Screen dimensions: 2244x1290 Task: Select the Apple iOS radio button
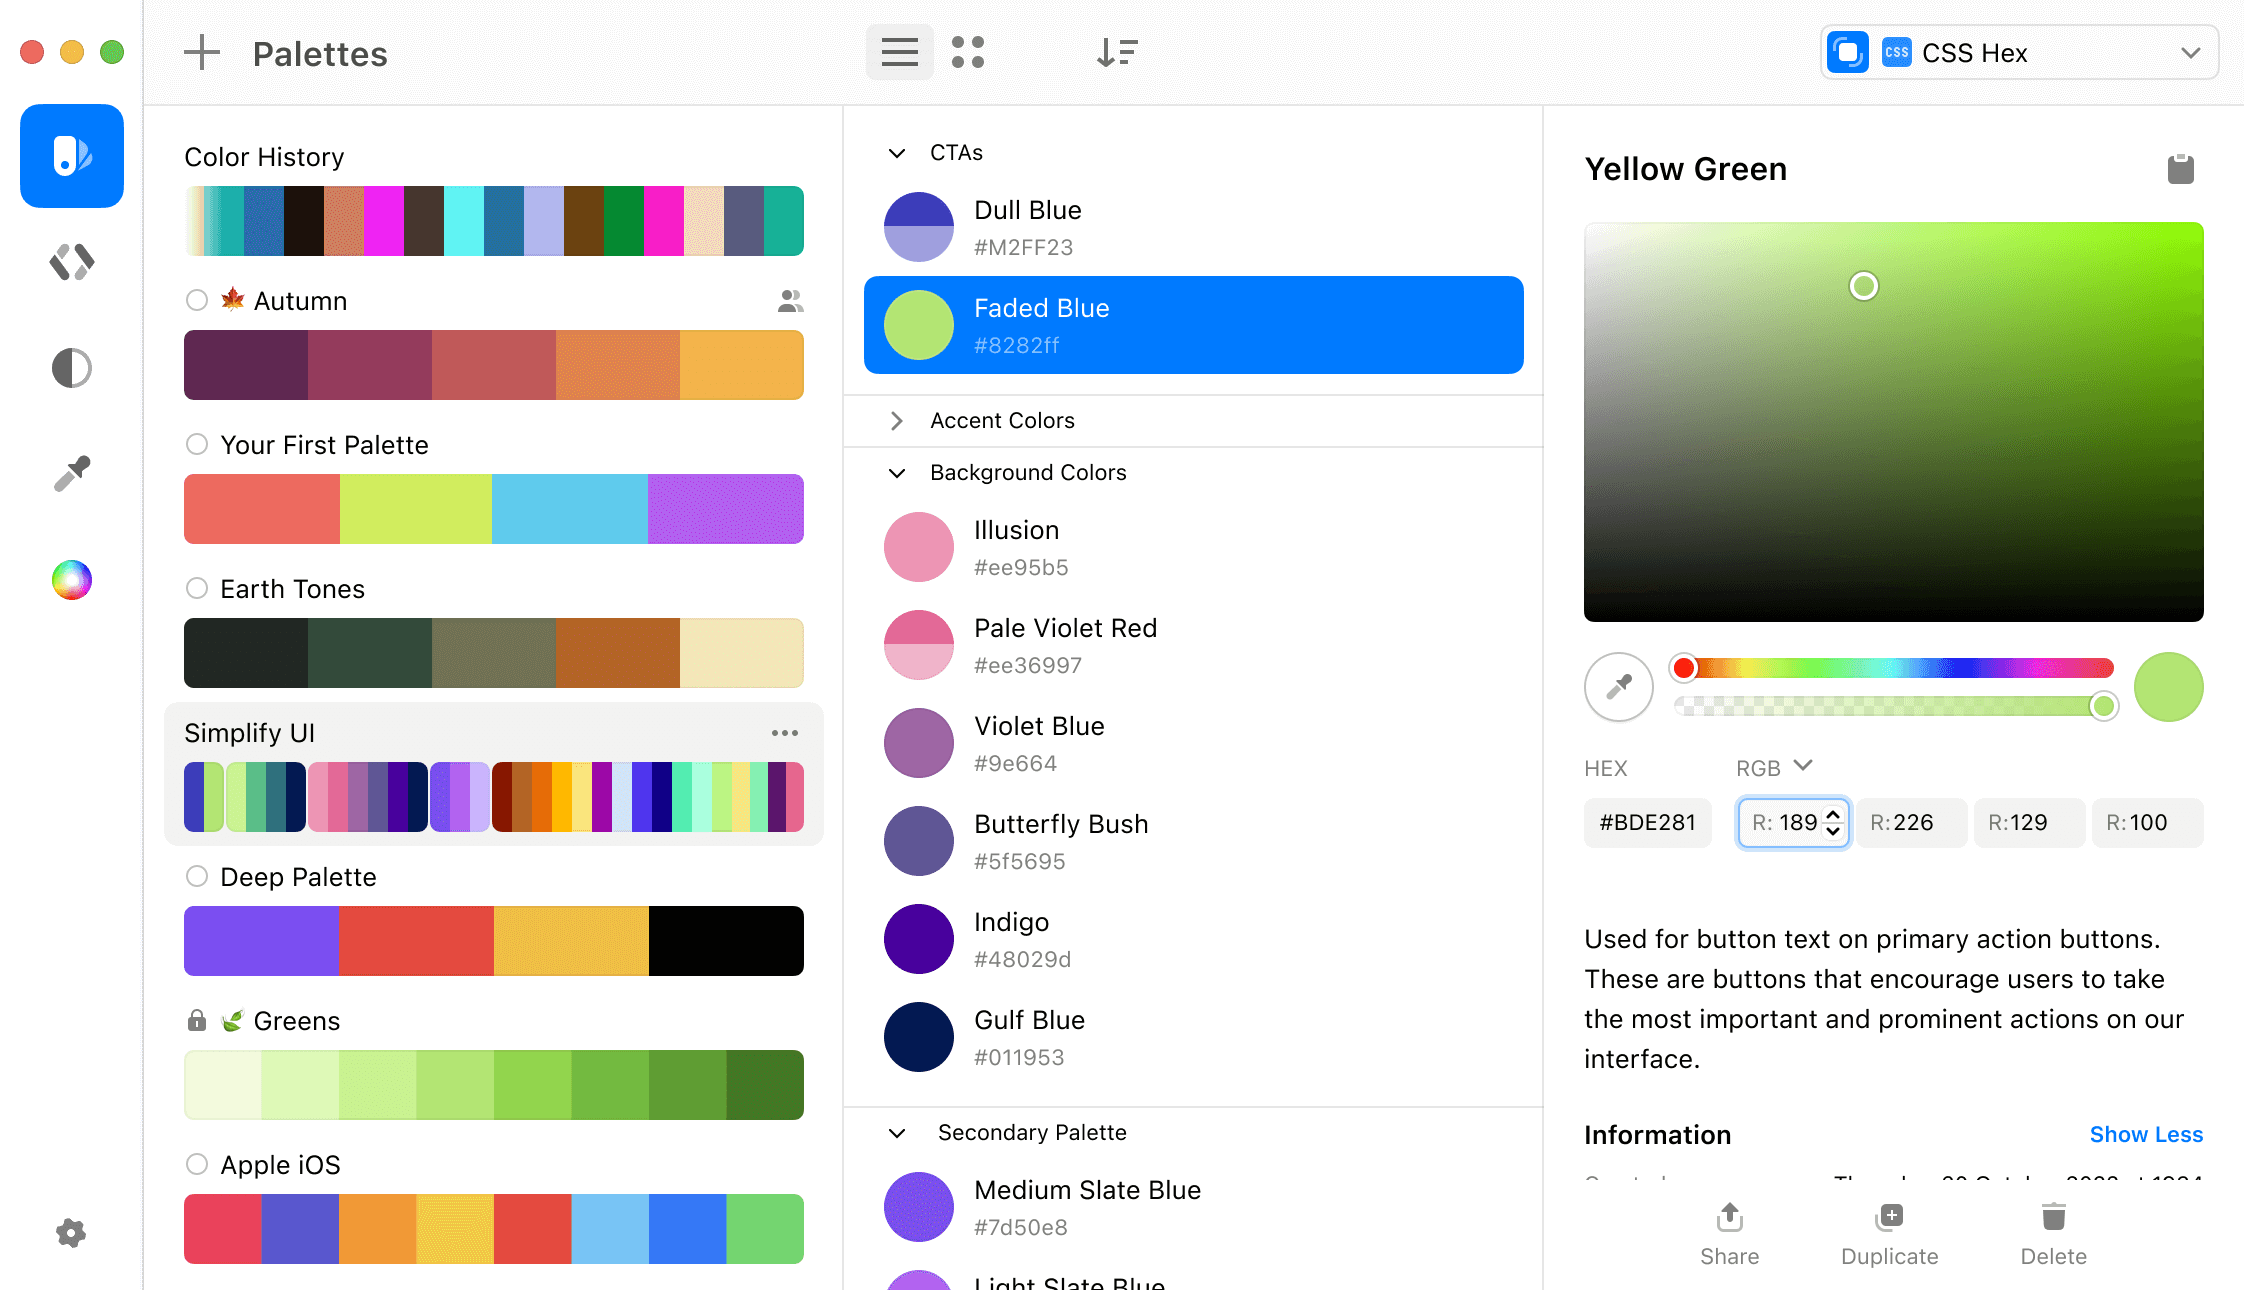click(x=197, y=1164)
